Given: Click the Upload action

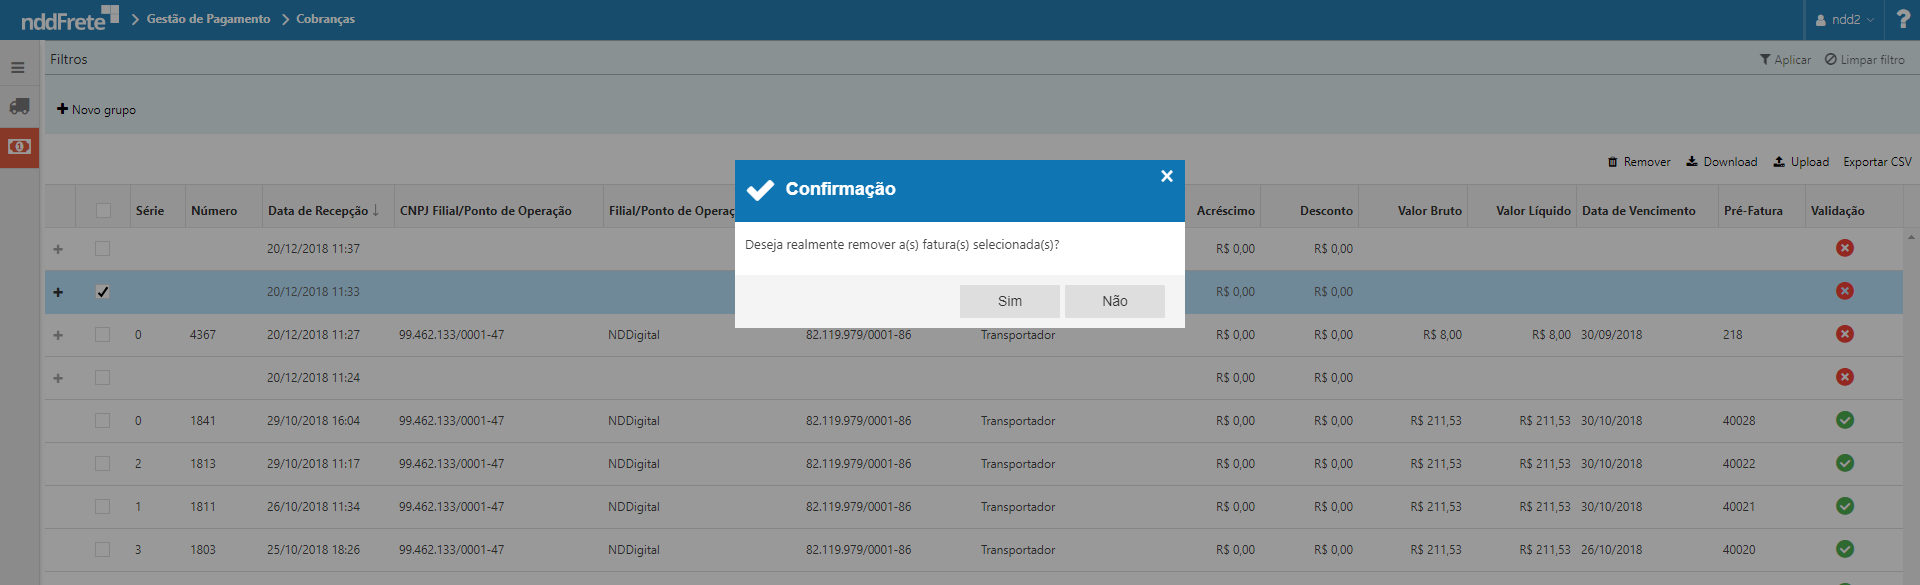Looking at the screenshot, I should [x=1801, y=162].
